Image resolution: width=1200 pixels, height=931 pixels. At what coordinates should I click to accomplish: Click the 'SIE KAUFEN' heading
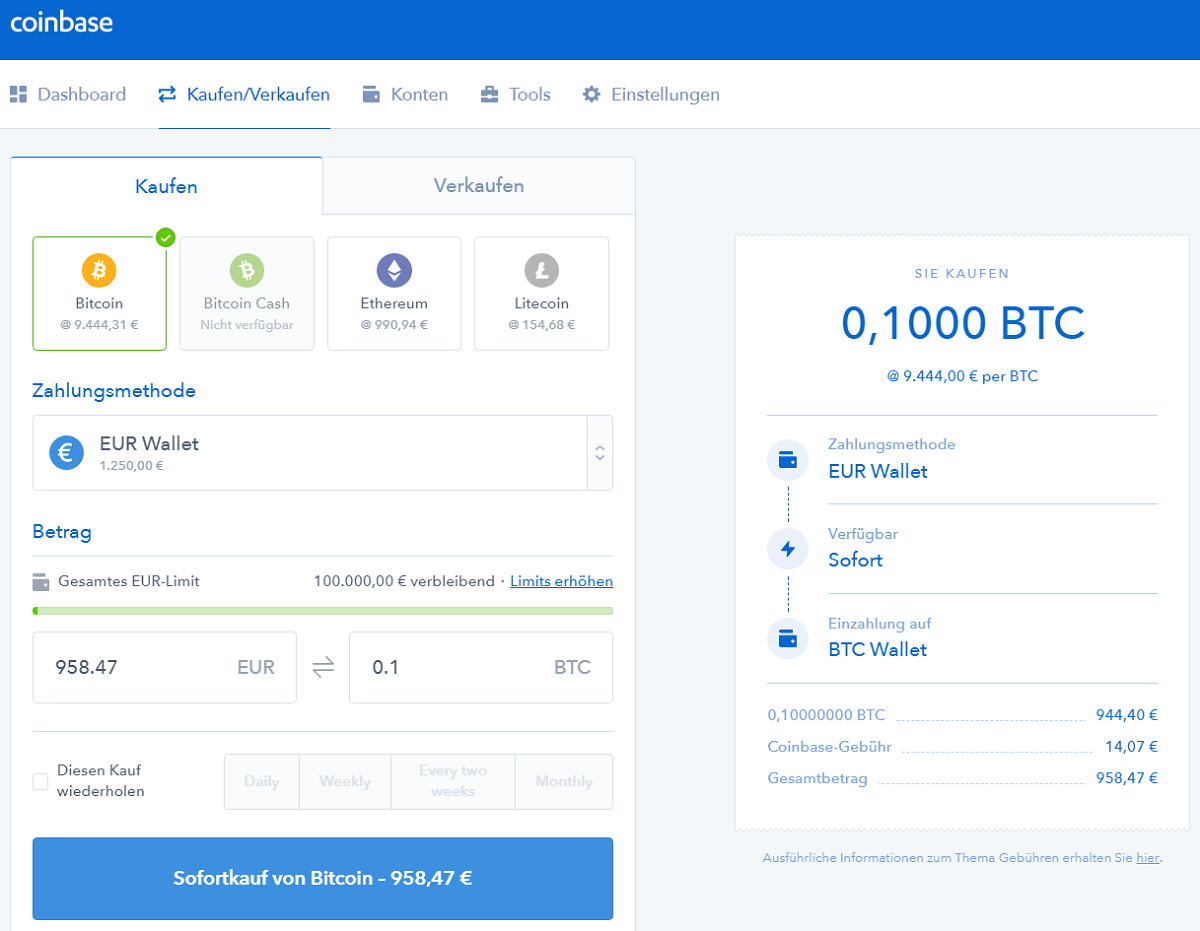point(962,273)
